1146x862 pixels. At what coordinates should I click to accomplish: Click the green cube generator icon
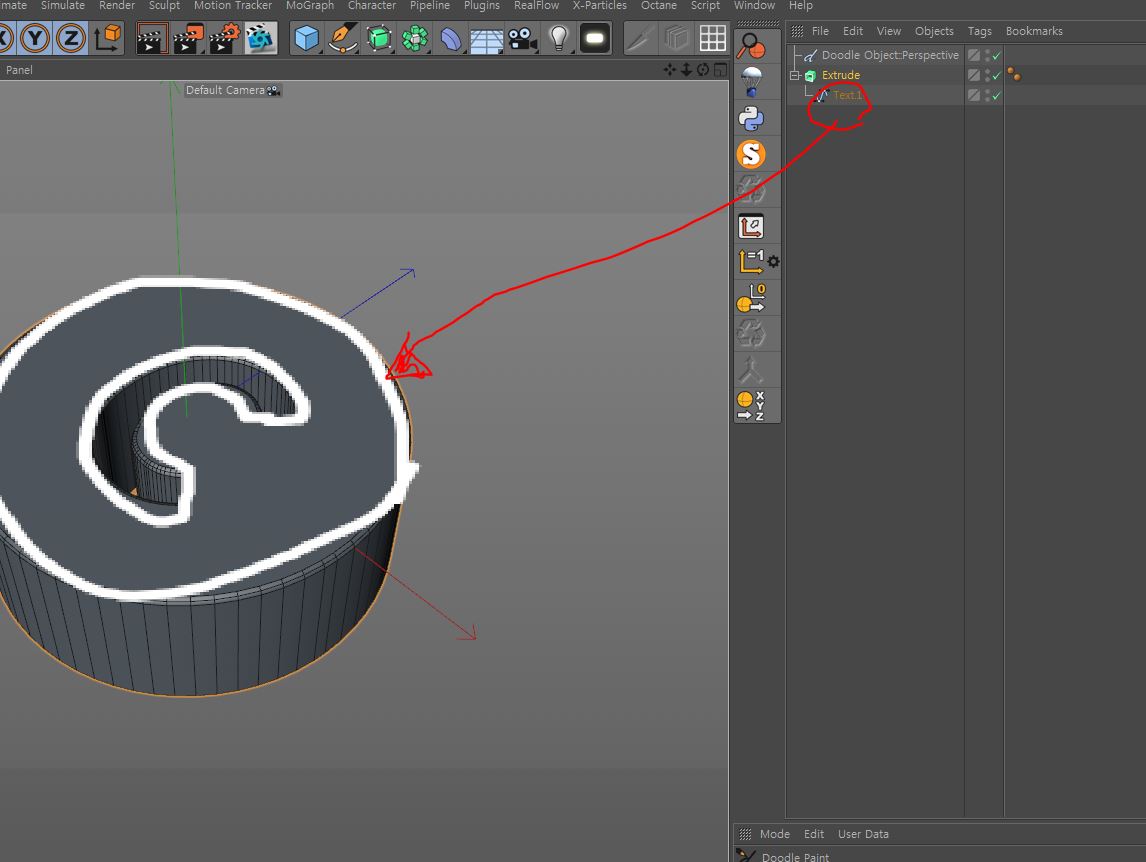(379, 38)
